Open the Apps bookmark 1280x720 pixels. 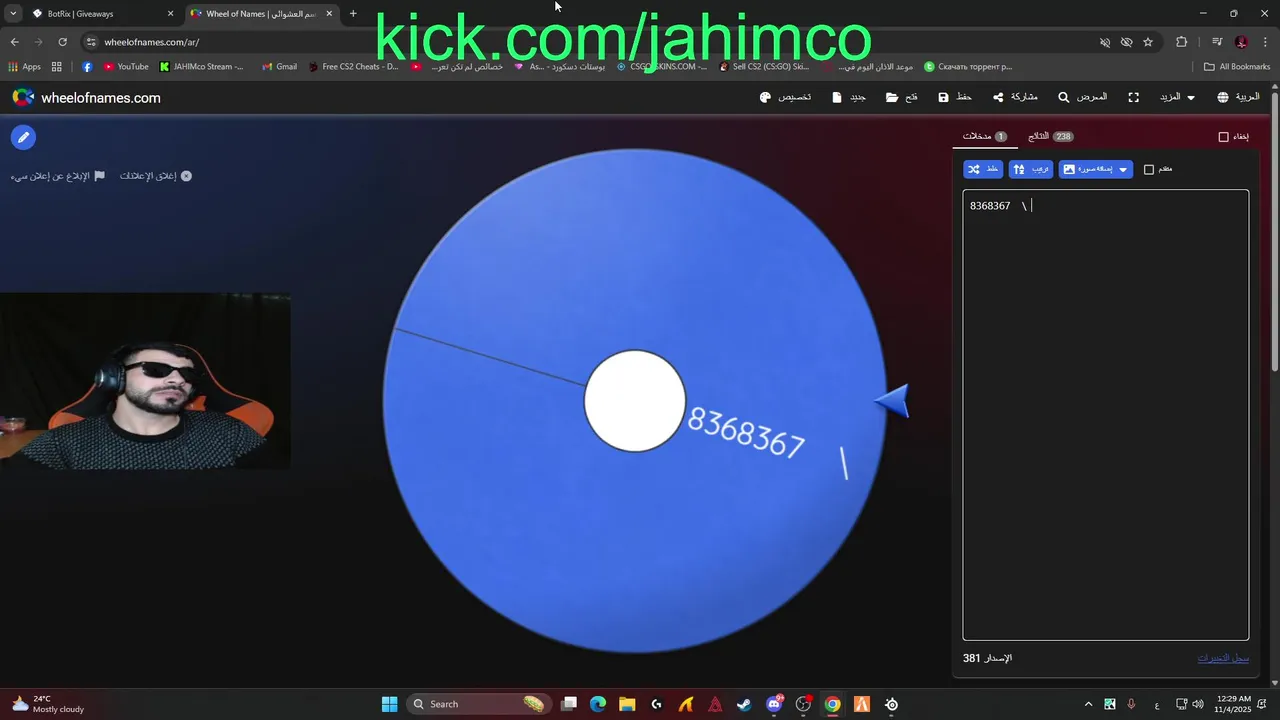24,67
